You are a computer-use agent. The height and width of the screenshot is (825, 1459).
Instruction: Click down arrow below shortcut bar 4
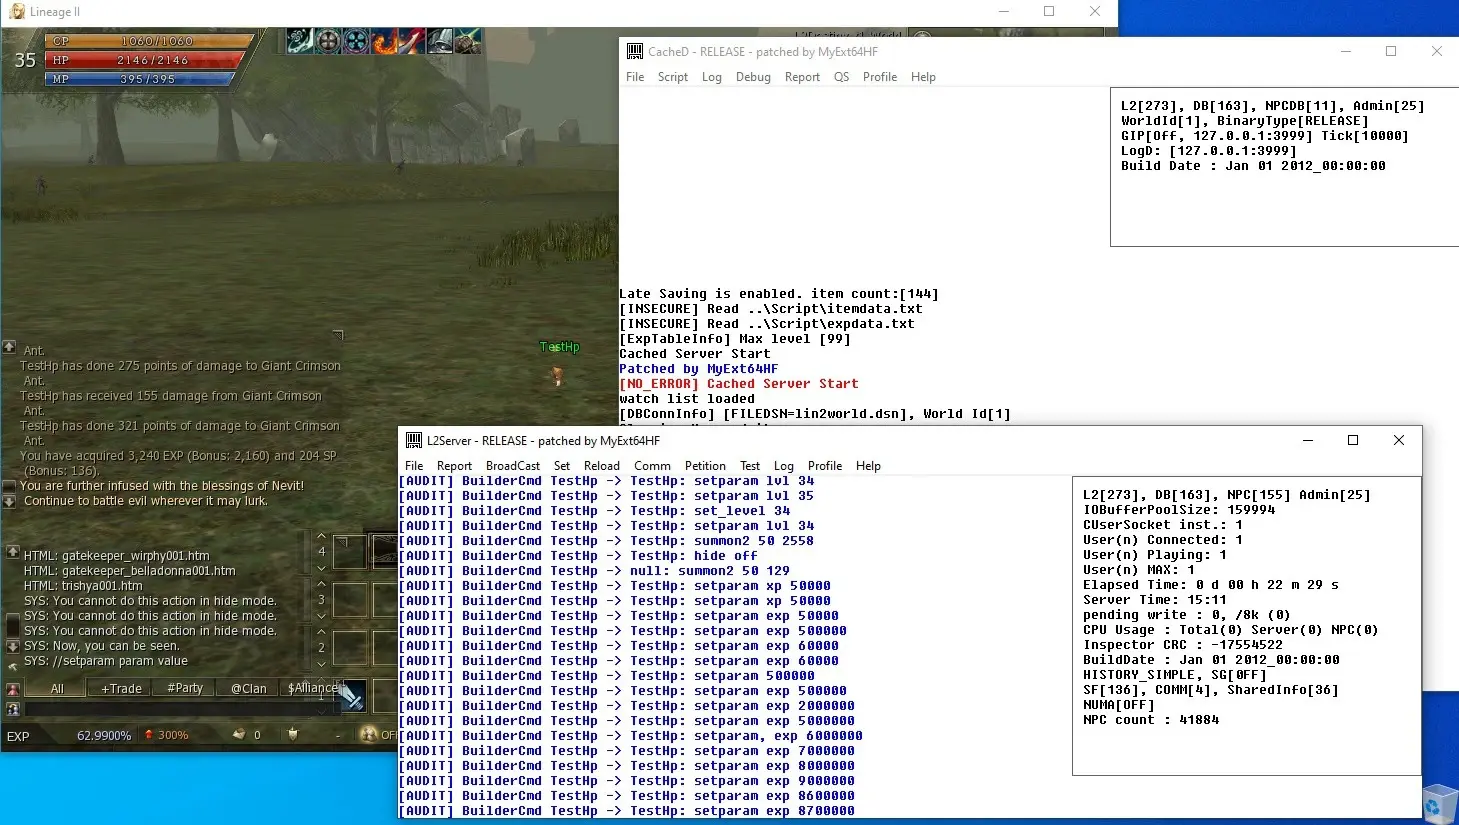tap(322, 569)
